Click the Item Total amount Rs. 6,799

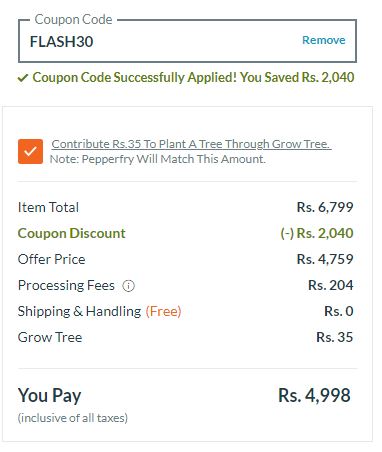(325, 207)
